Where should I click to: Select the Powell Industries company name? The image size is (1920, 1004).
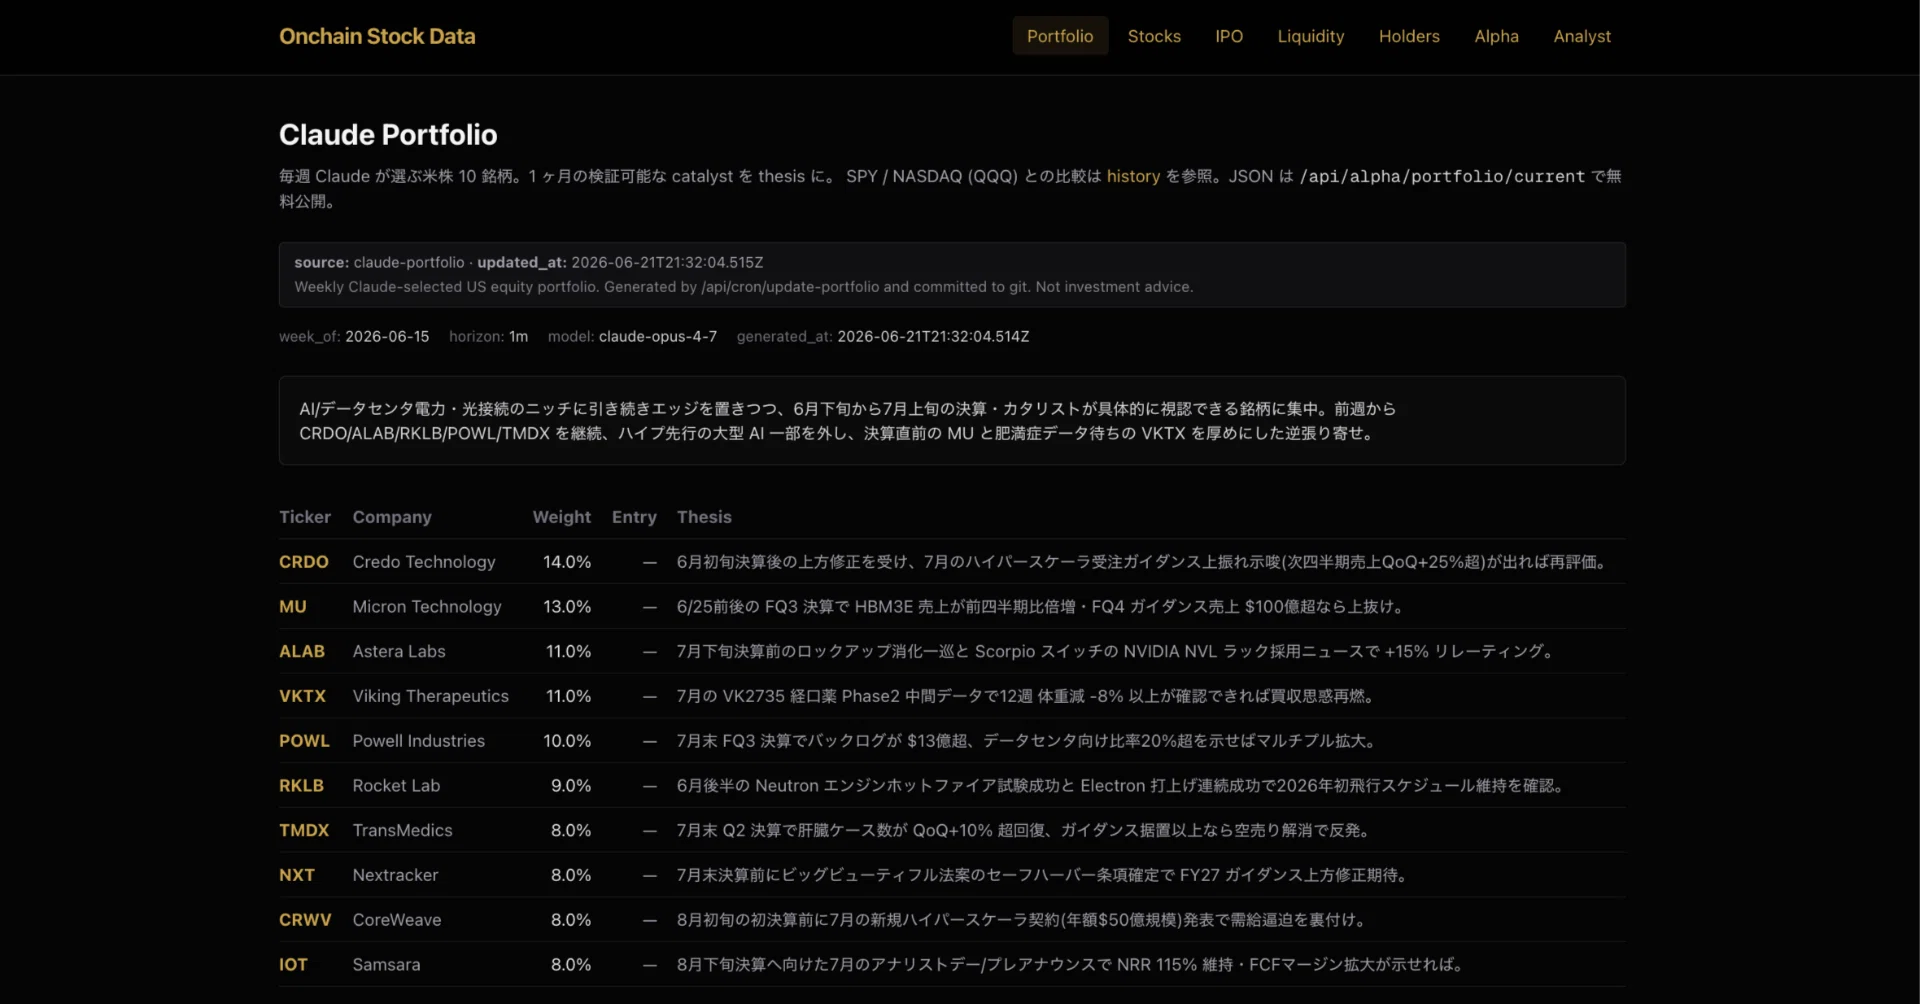419,741
